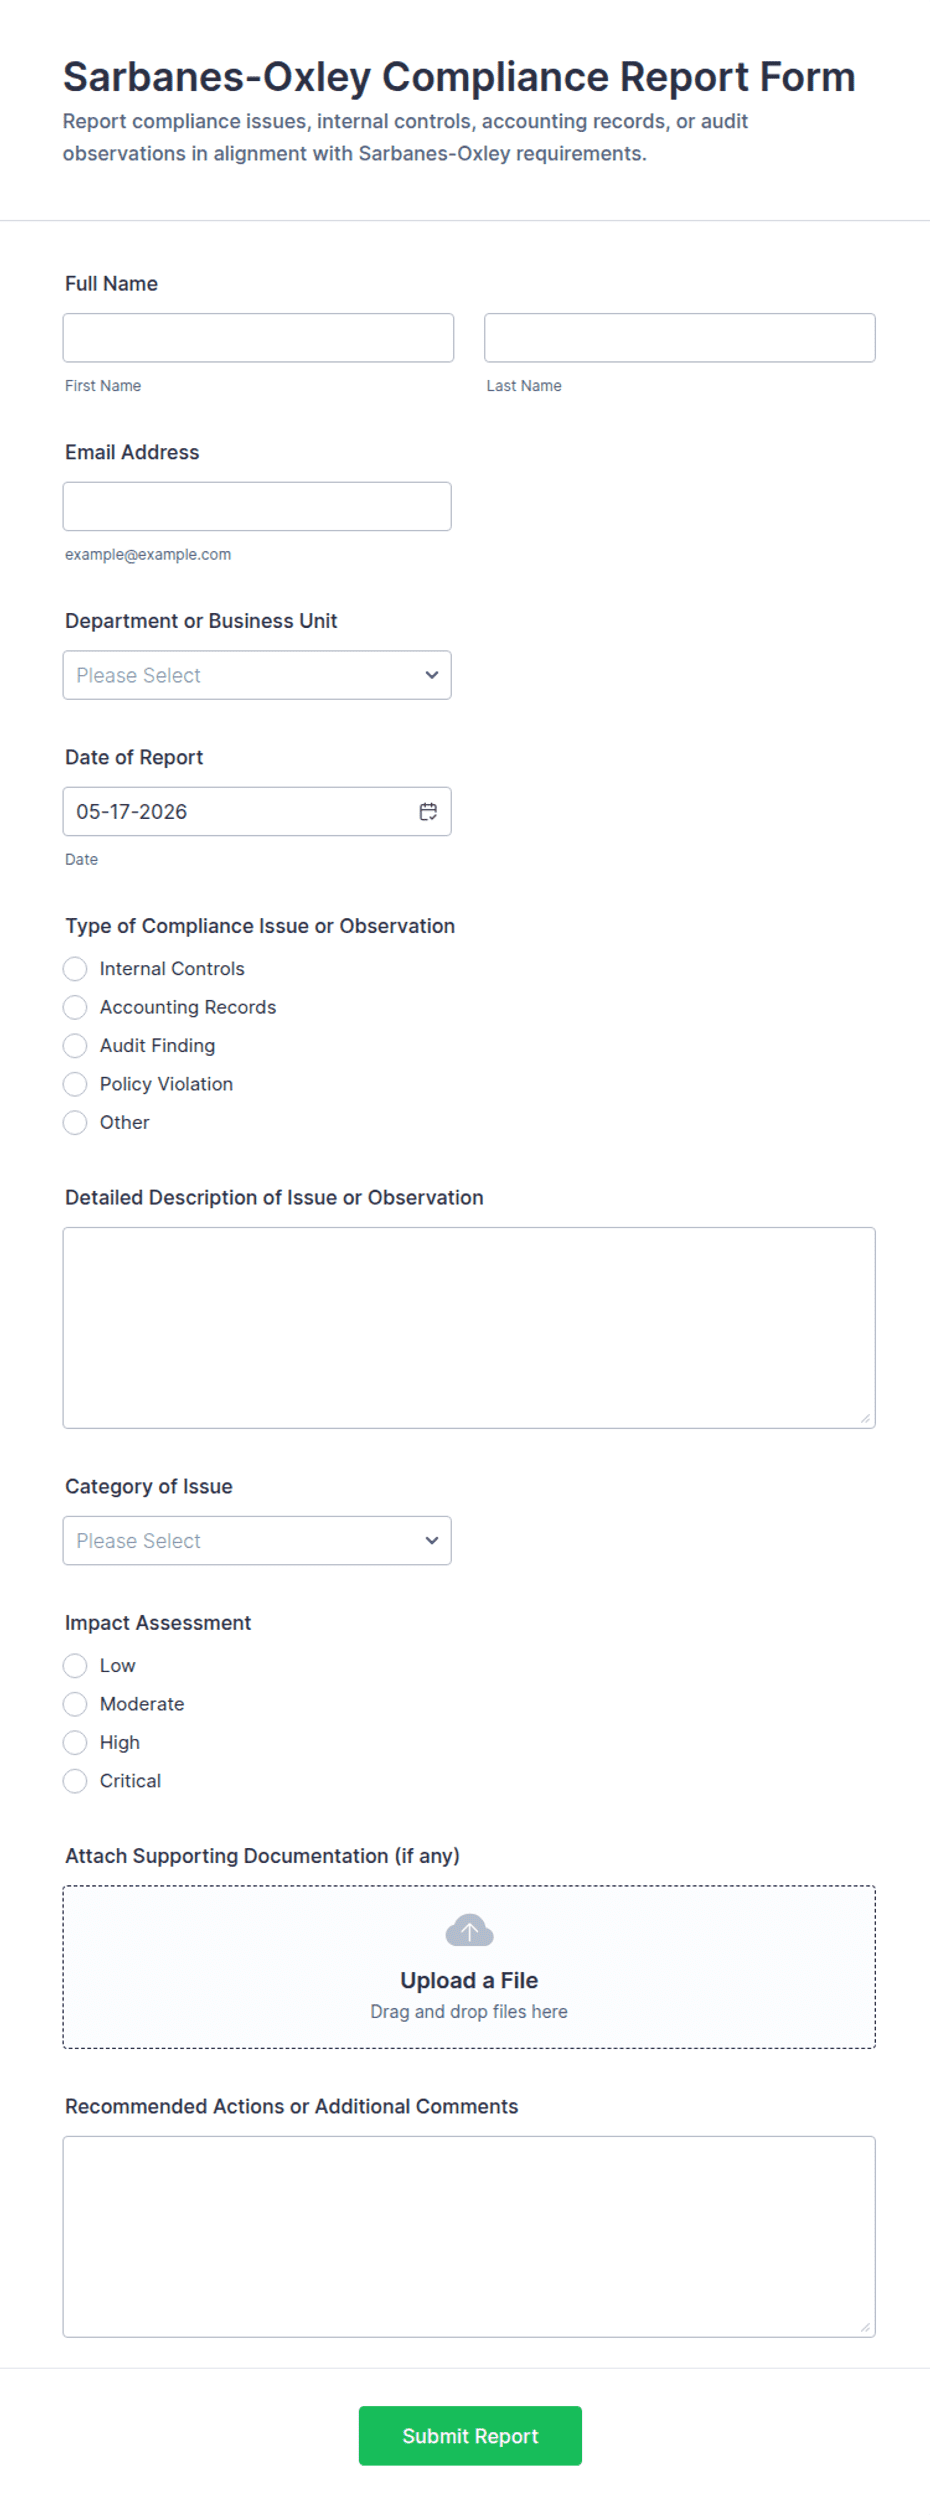Open the calendar picker icon
The width and height of the screenshot is (930, 2515).
tap(428, 812)
